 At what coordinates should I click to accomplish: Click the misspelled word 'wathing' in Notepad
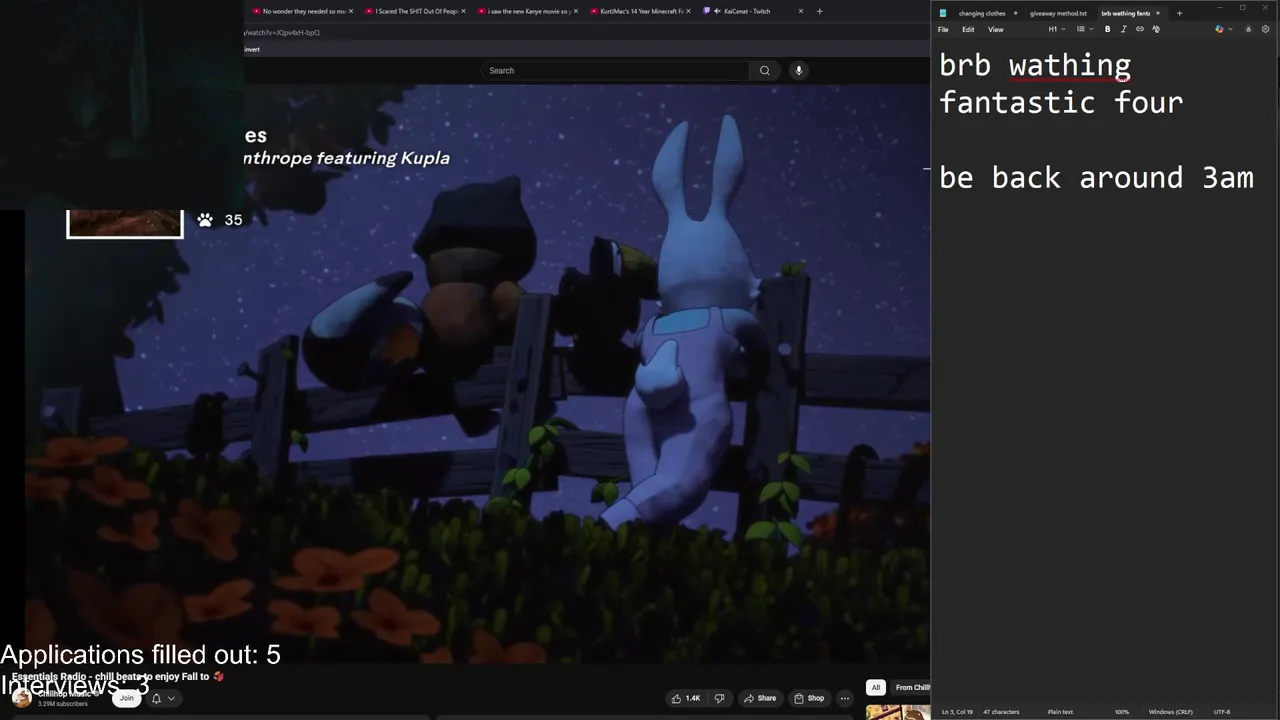(x=1069, y=66)
